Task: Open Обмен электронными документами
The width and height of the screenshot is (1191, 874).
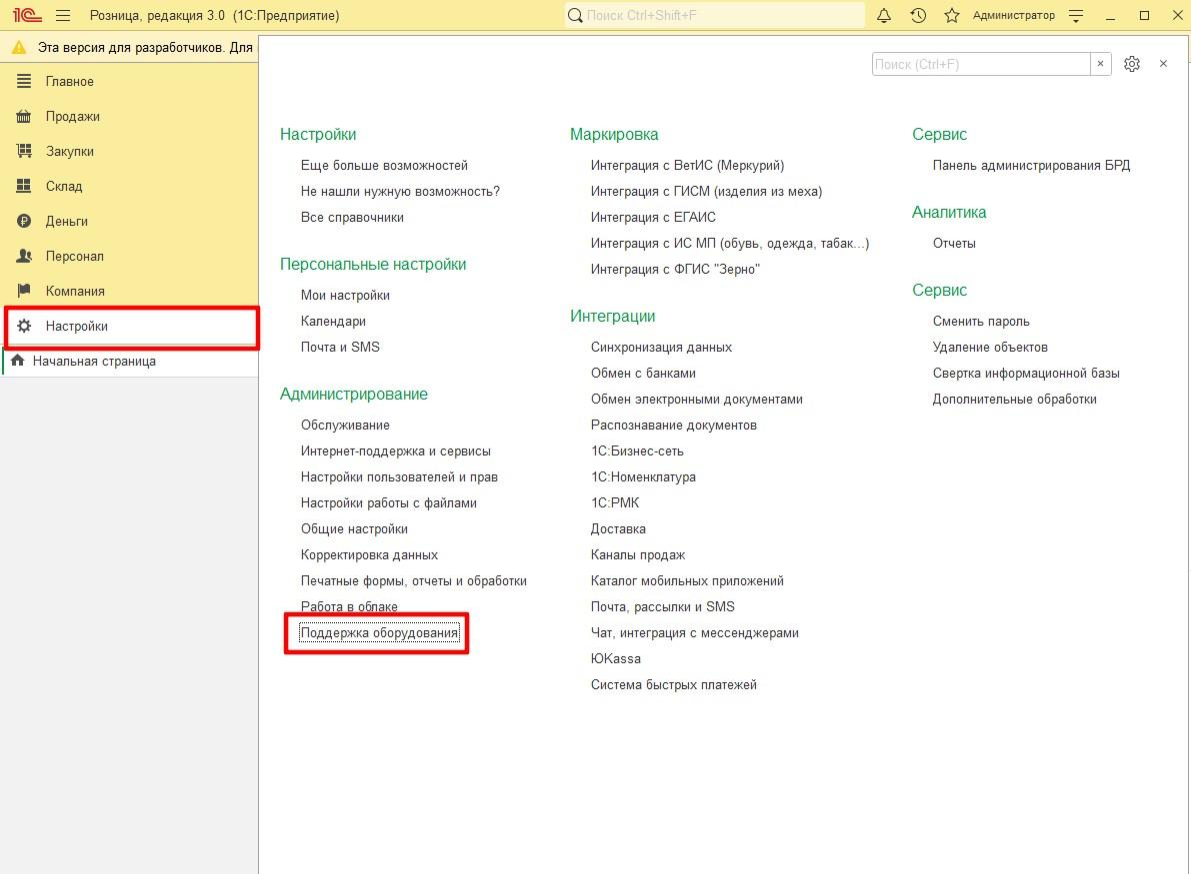Action: [697, 399]
